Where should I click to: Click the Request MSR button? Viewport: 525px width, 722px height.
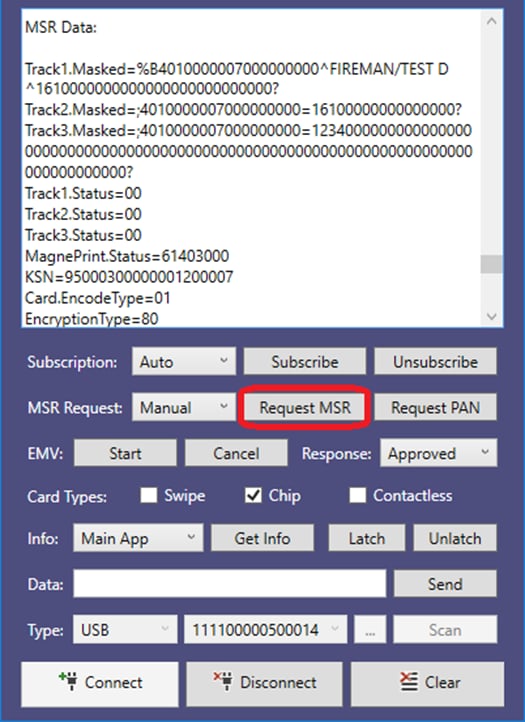(305, 407)
